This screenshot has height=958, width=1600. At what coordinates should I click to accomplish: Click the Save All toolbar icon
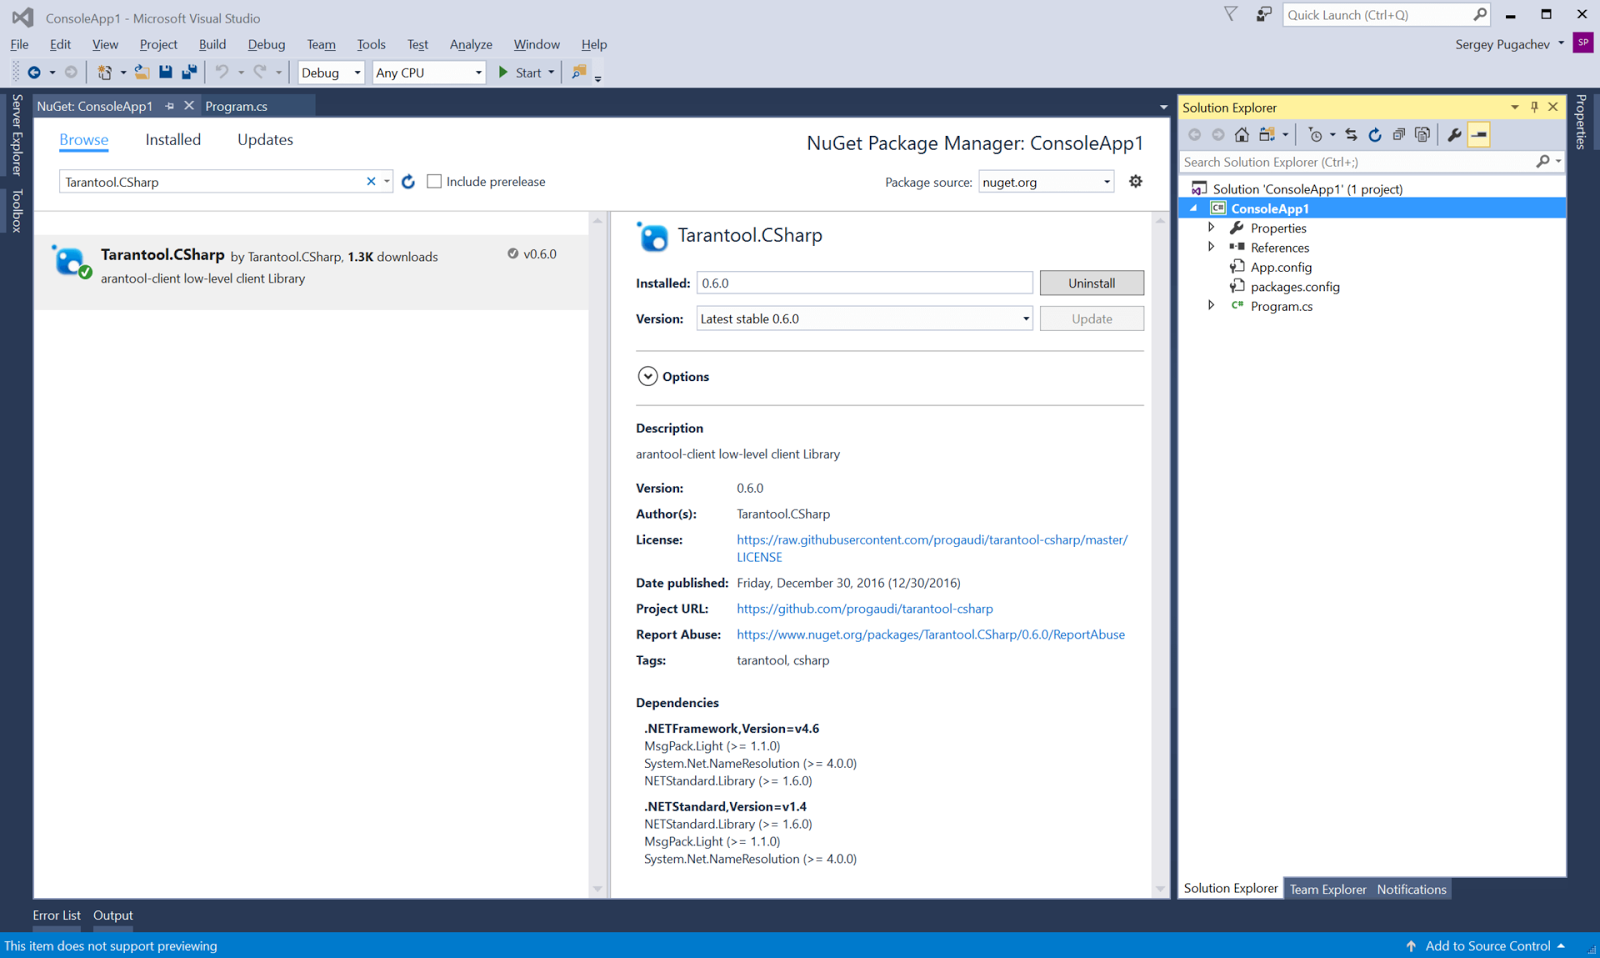189,72
